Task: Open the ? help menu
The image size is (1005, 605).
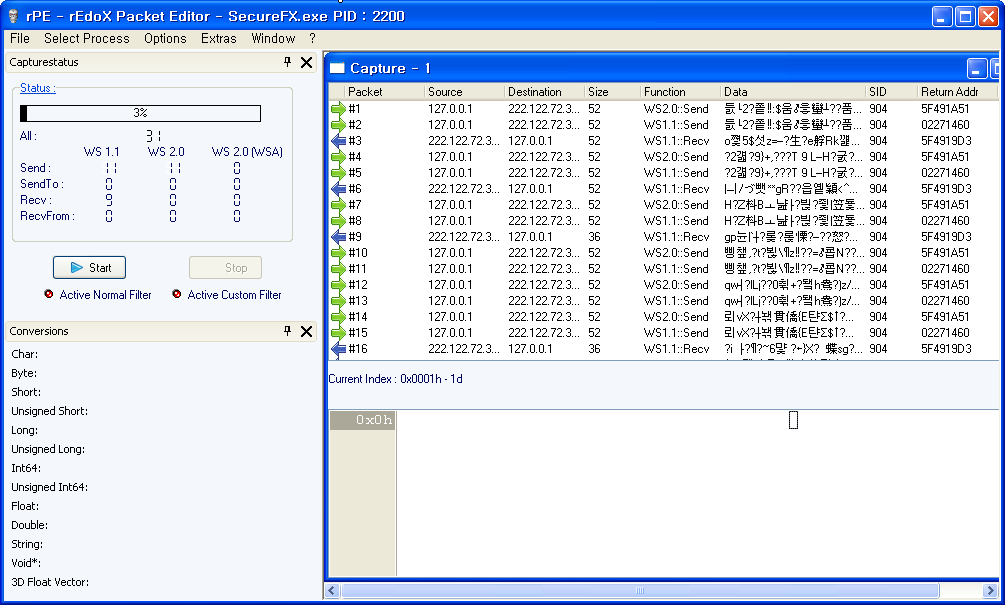Action: (313, 38)
